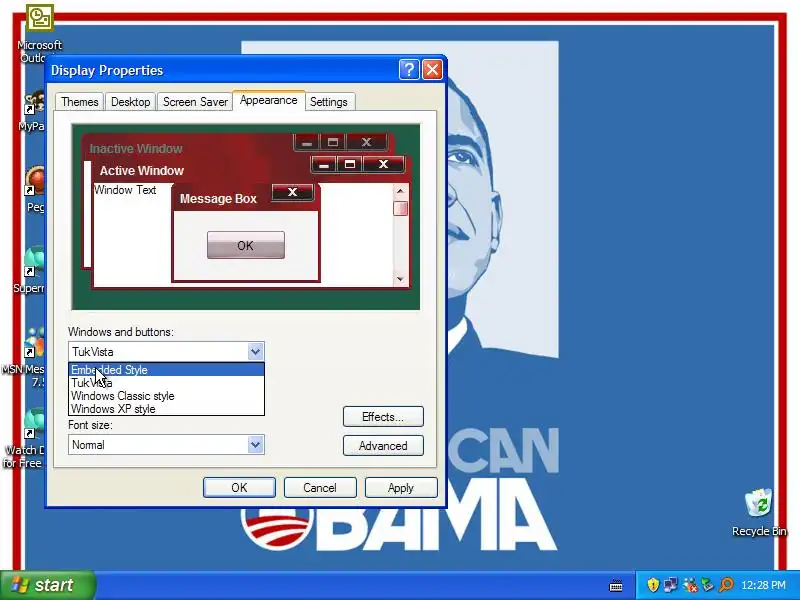The width and height of the screenshot is (800, 600).
Task: Click the preview Active Window close button
Action: (x=384, y=164)
